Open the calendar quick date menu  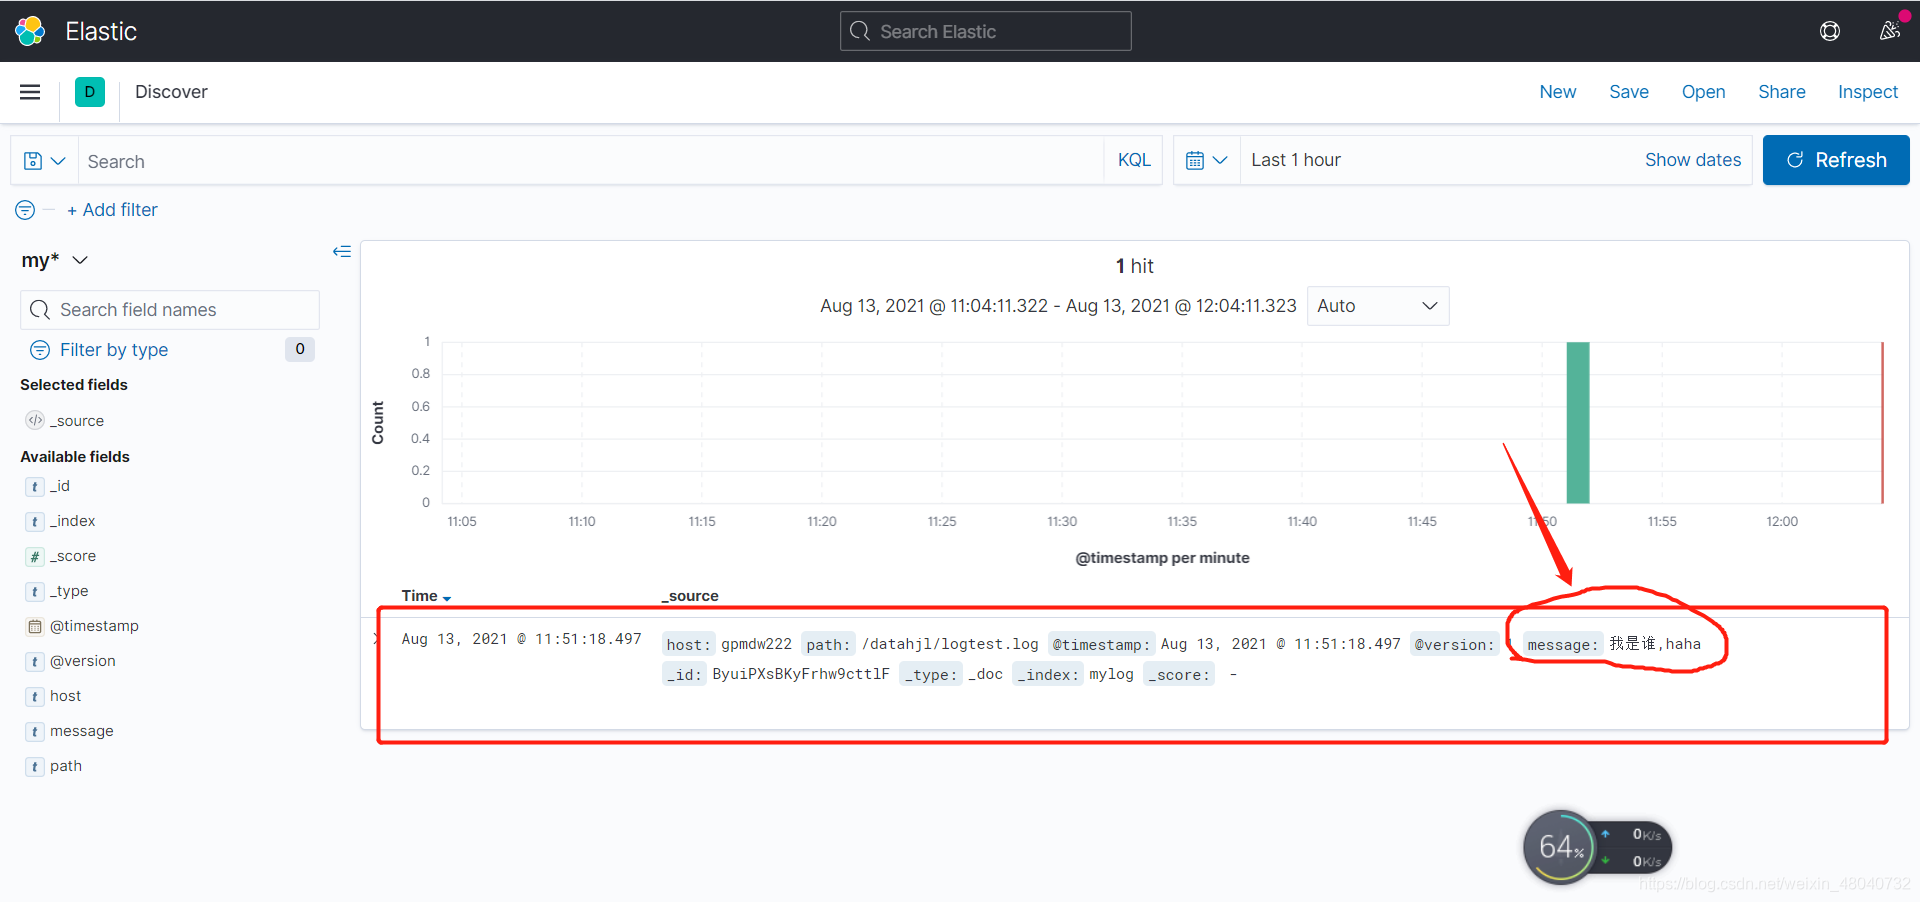[1206, 160]
